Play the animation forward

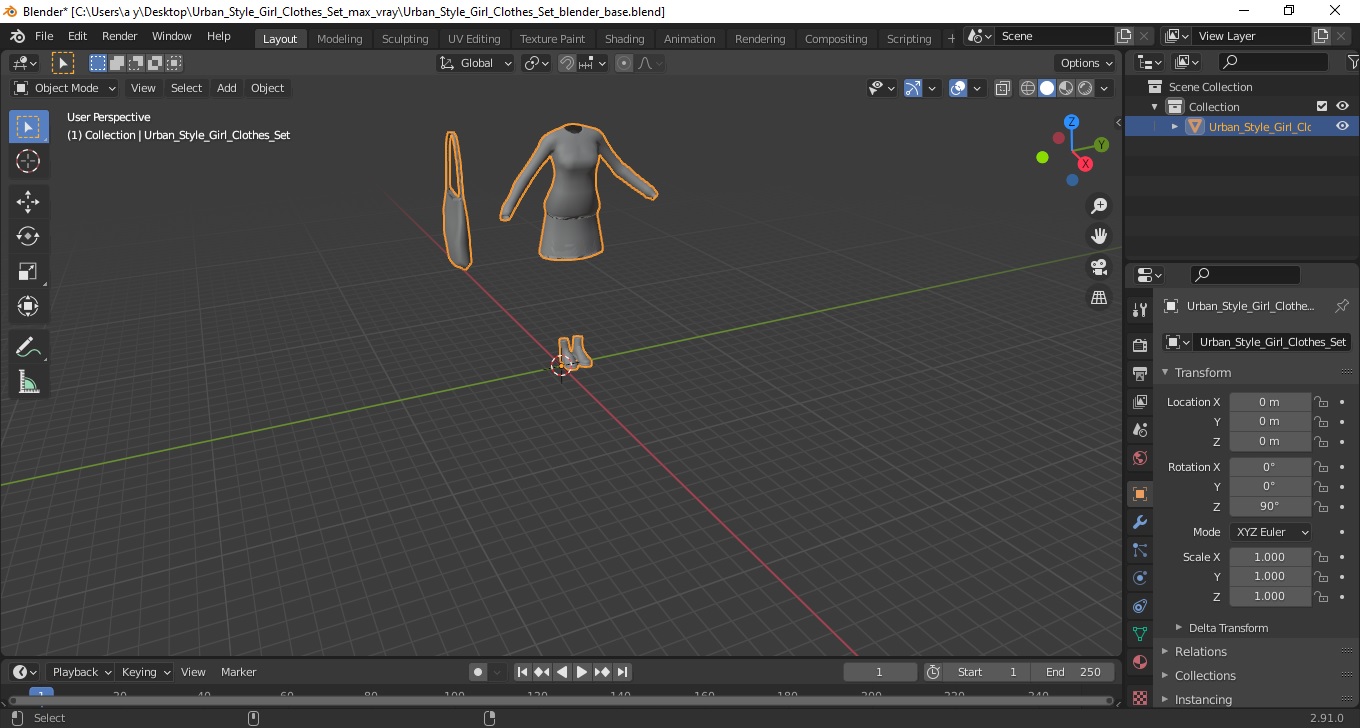[x=582, y=672]
